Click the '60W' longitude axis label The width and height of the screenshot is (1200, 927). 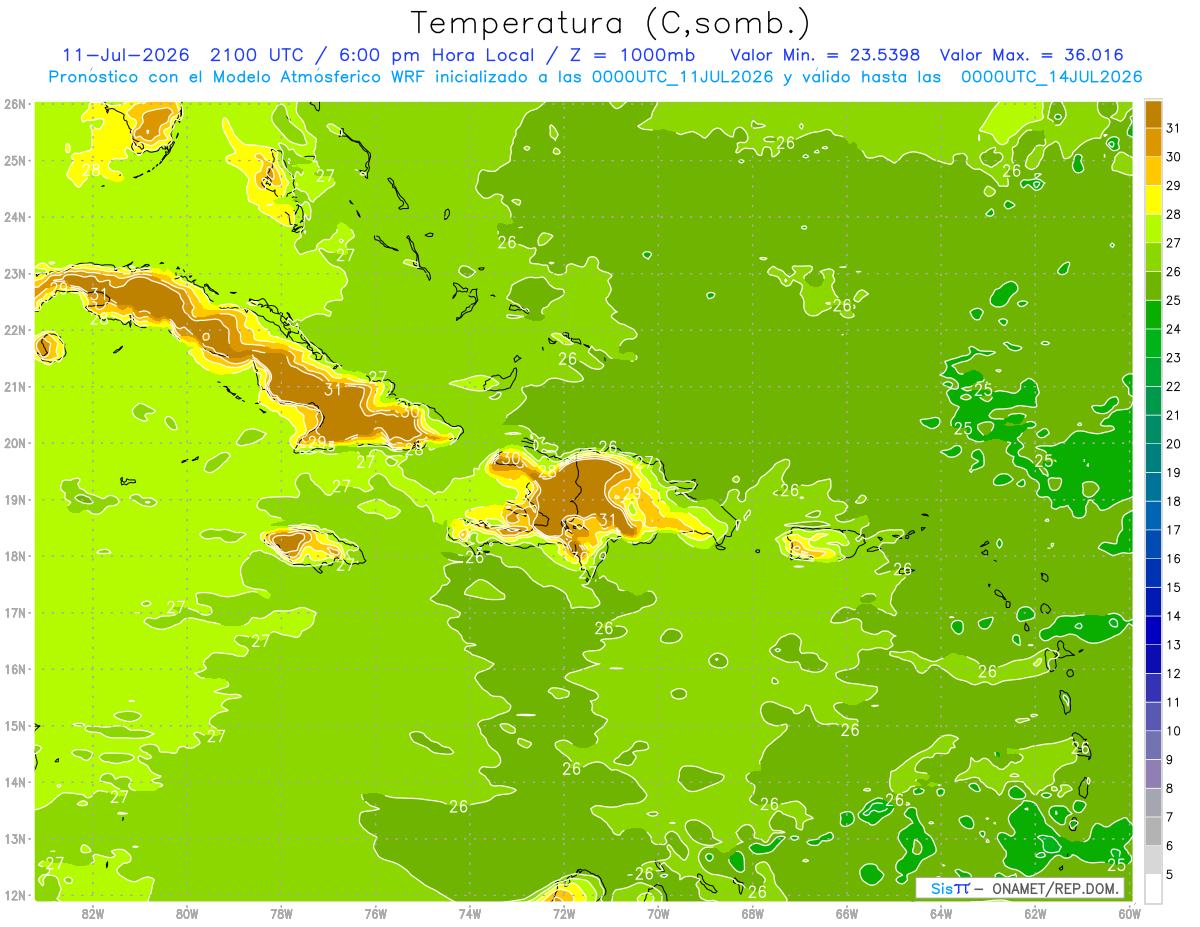coord(1130,913)
